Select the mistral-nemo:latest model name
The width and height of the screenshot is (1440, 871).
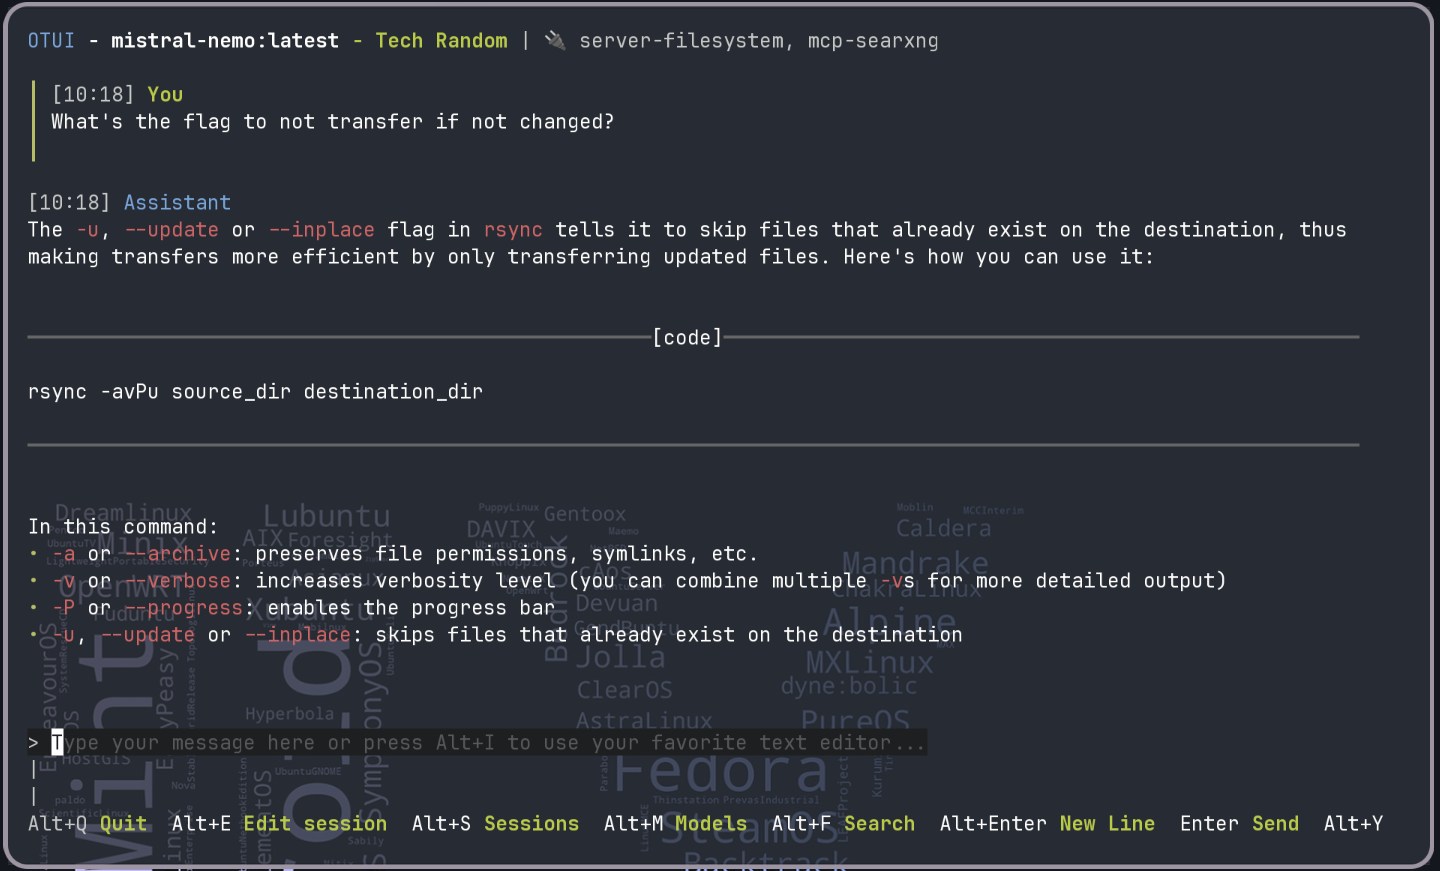[x=225, y=41]
